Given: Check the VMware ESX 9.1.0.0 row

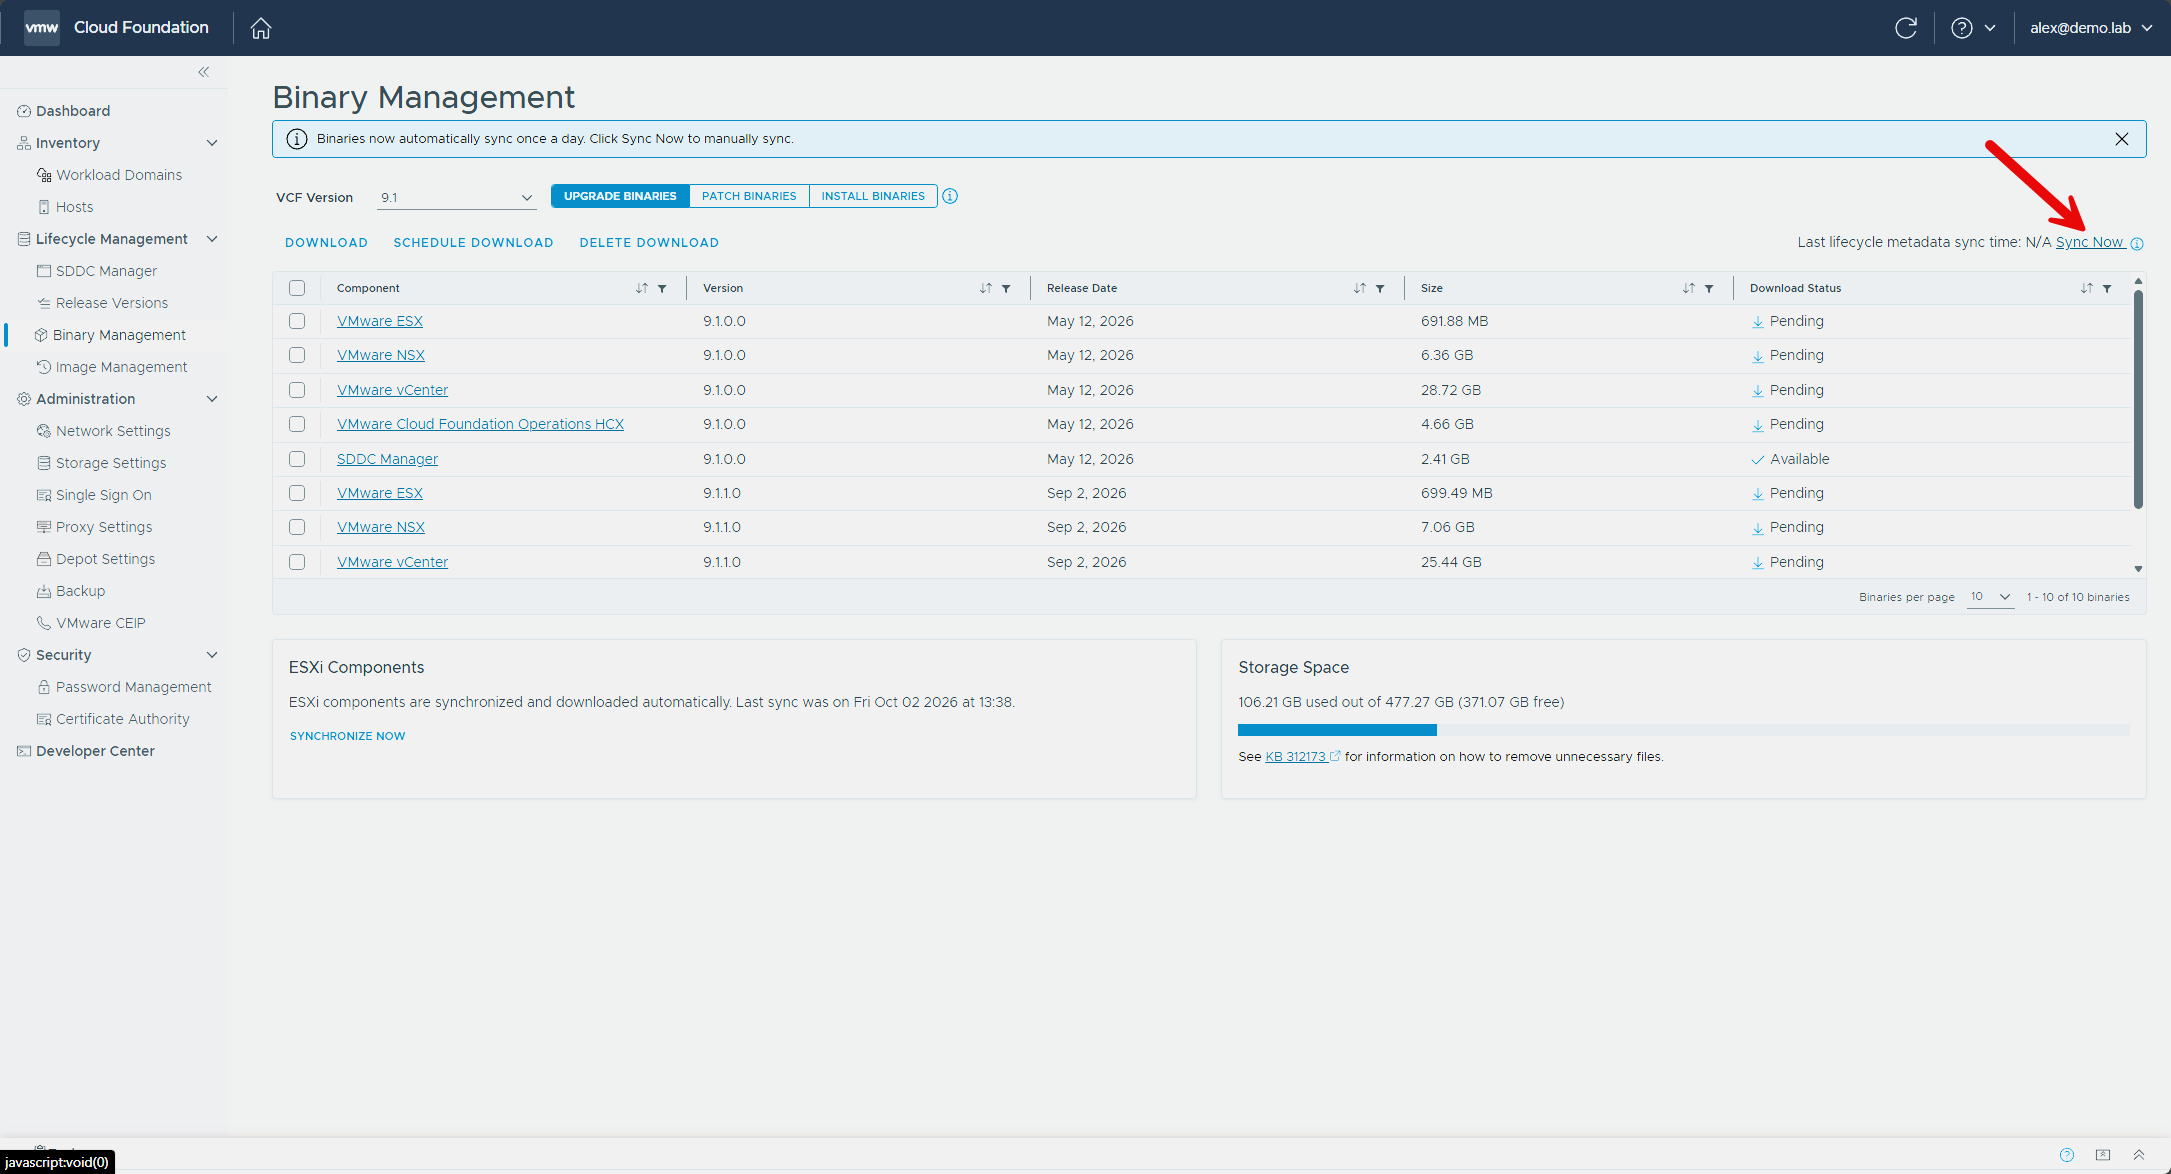Looking at the screenshot, I should pos(297,321).
